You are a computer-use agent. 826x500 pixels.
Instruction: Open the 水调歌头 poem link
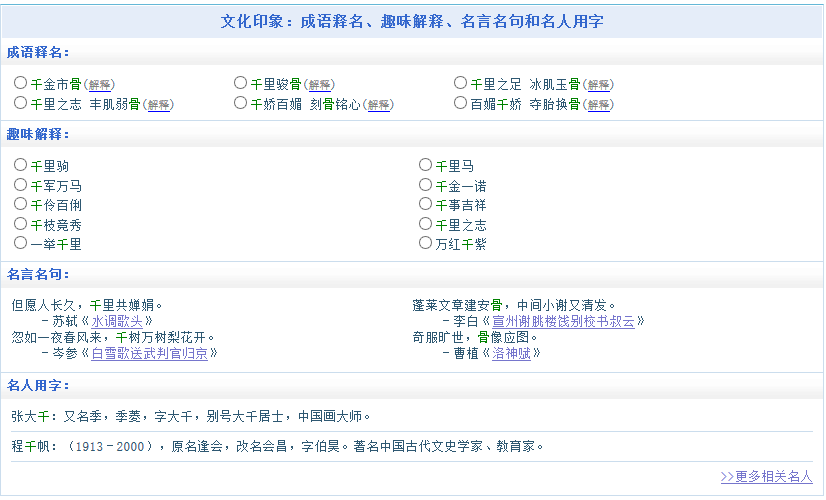point(121,321)
